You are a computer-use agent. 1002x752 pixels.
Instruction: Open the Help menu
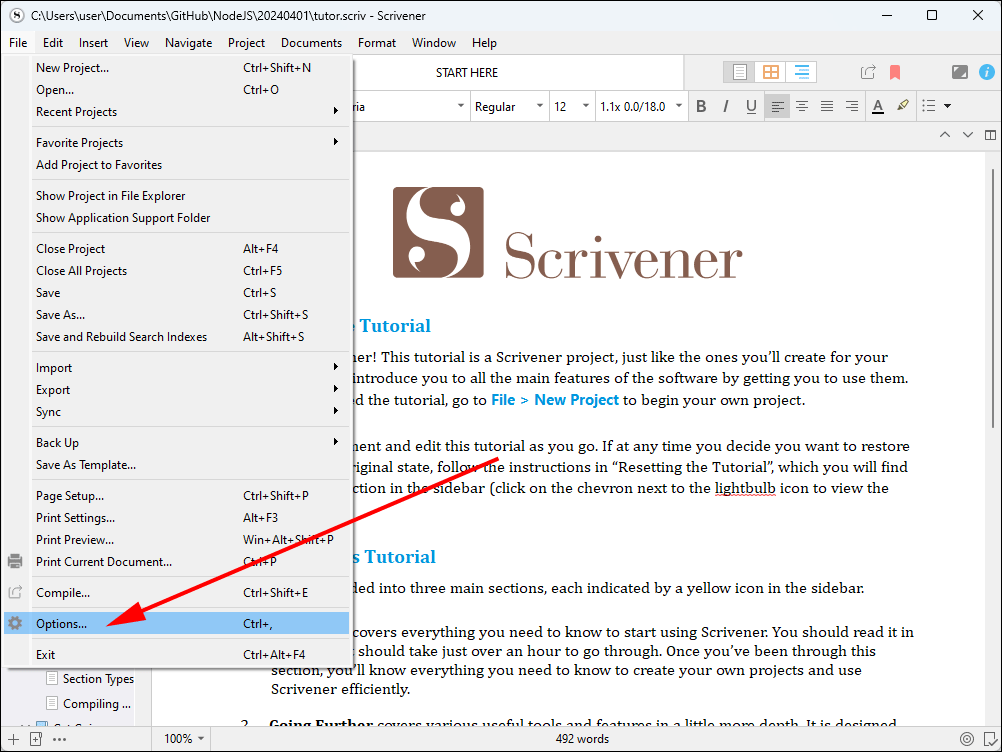pos(484,43)
